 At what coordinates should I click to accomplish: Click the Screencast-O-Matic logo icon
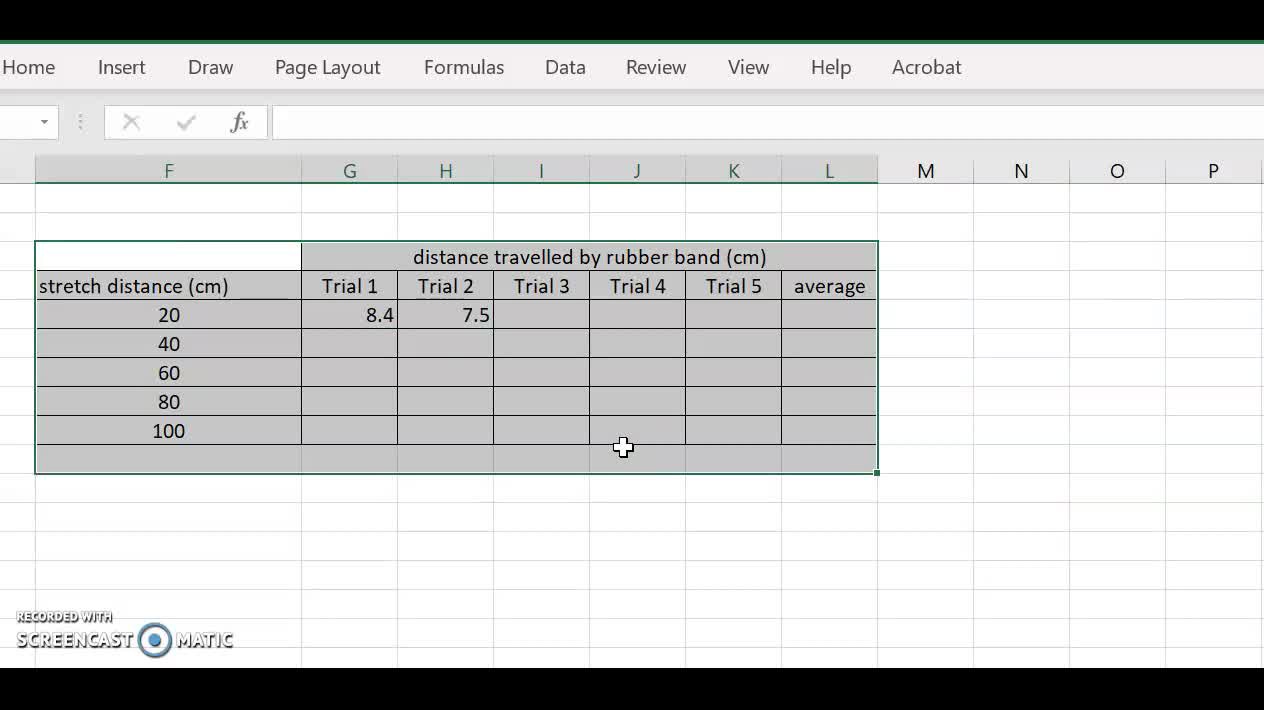[155, 640]
